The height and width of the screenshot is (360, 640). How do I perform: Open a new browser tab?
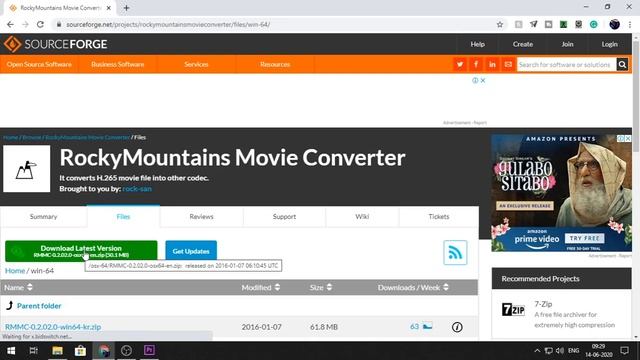coord(126,8)
